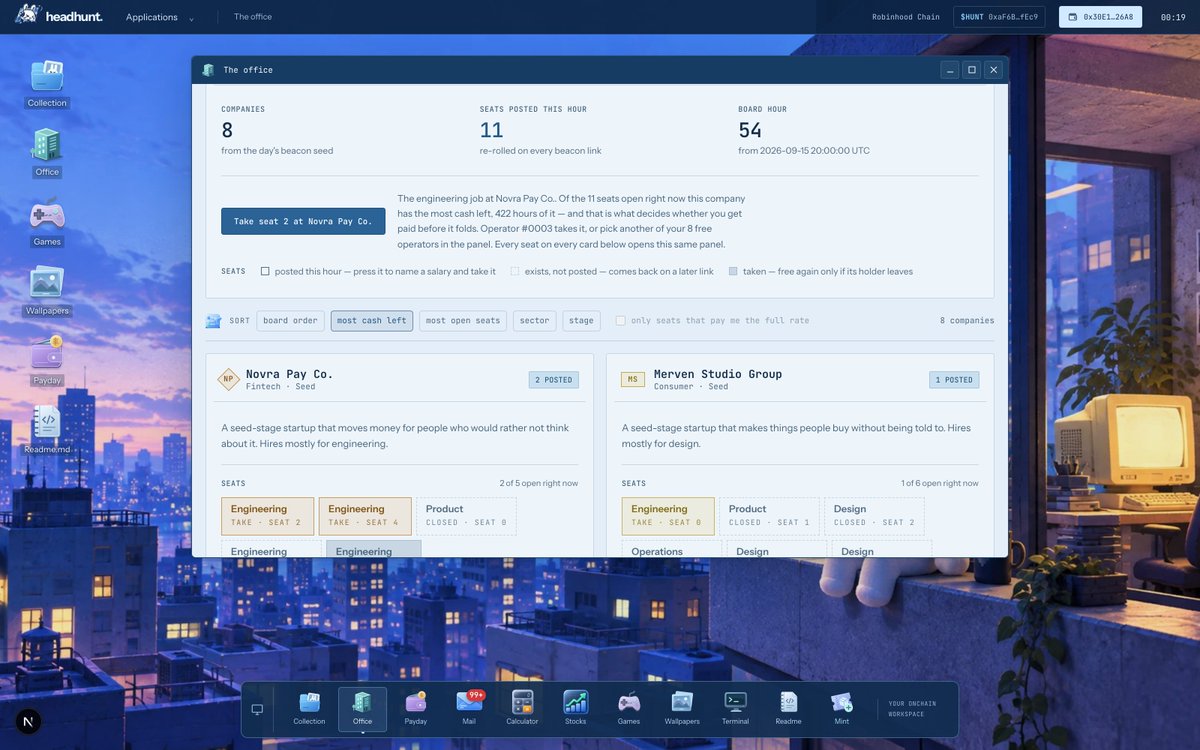Click Novra Pay Co. company name

289,374
